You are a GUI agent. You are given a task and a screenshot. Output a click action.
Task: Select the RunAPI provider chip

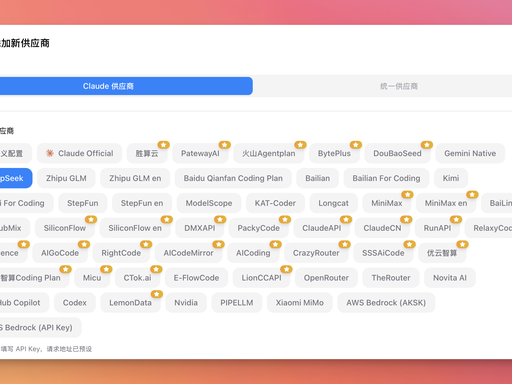(x=437, y=228)
